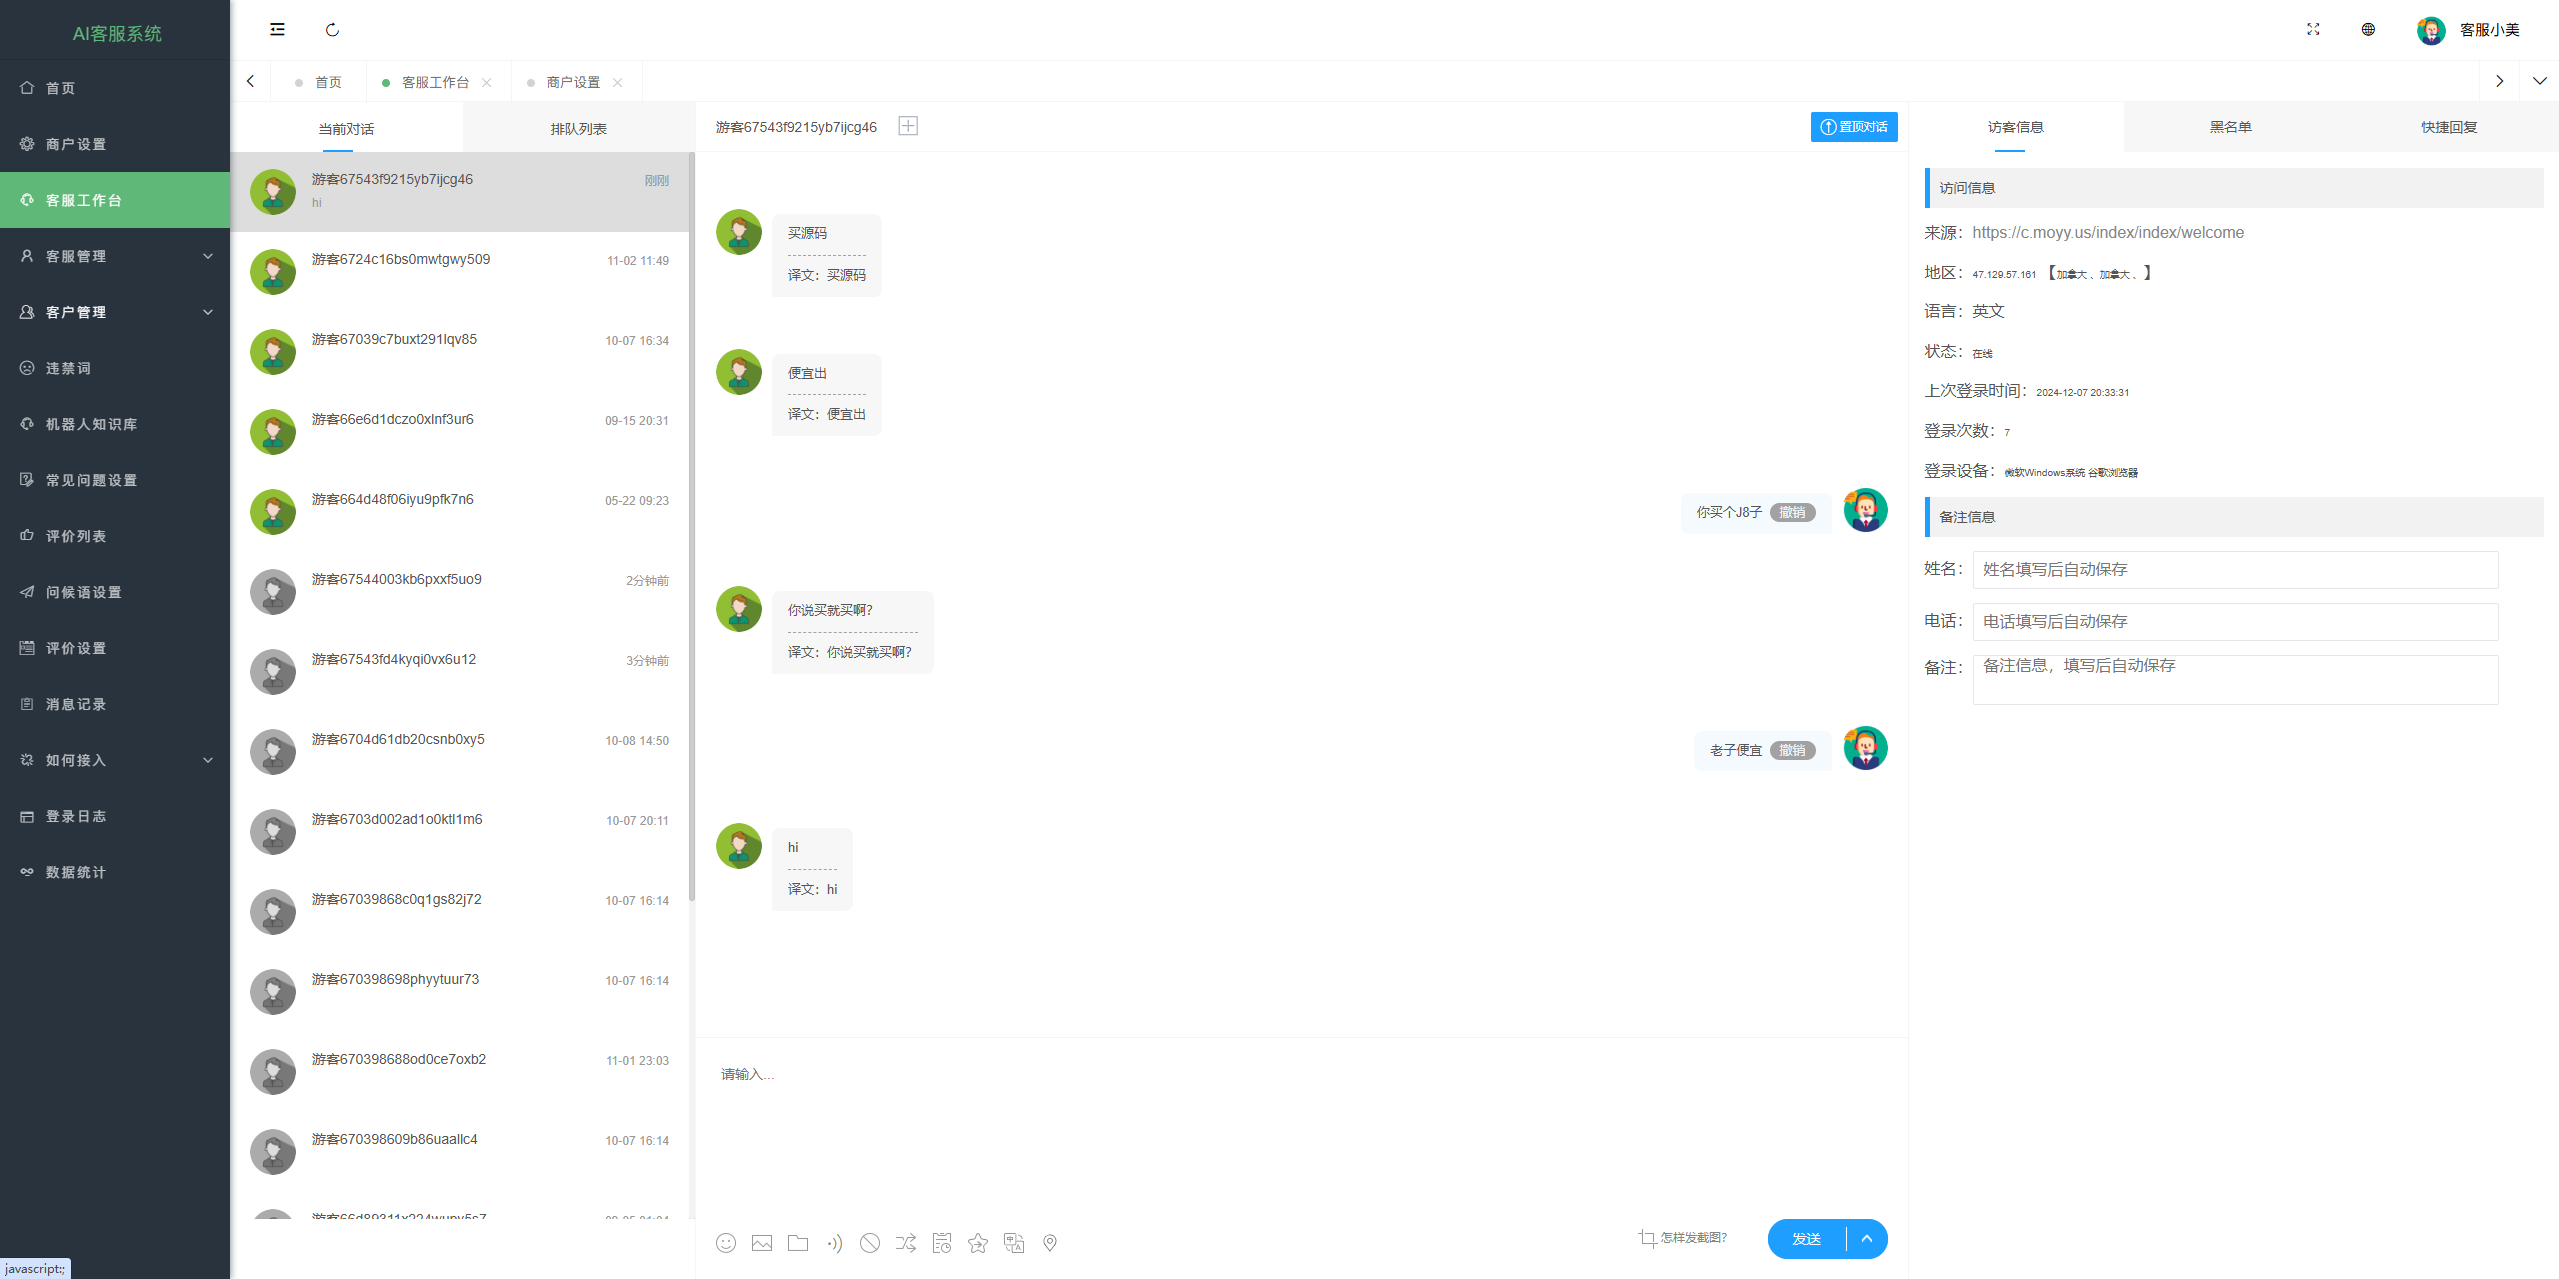Toggle the sidebar collapse icon
The width and height of the screenshot is (2559, 1279).
click(x=277, y=30)
